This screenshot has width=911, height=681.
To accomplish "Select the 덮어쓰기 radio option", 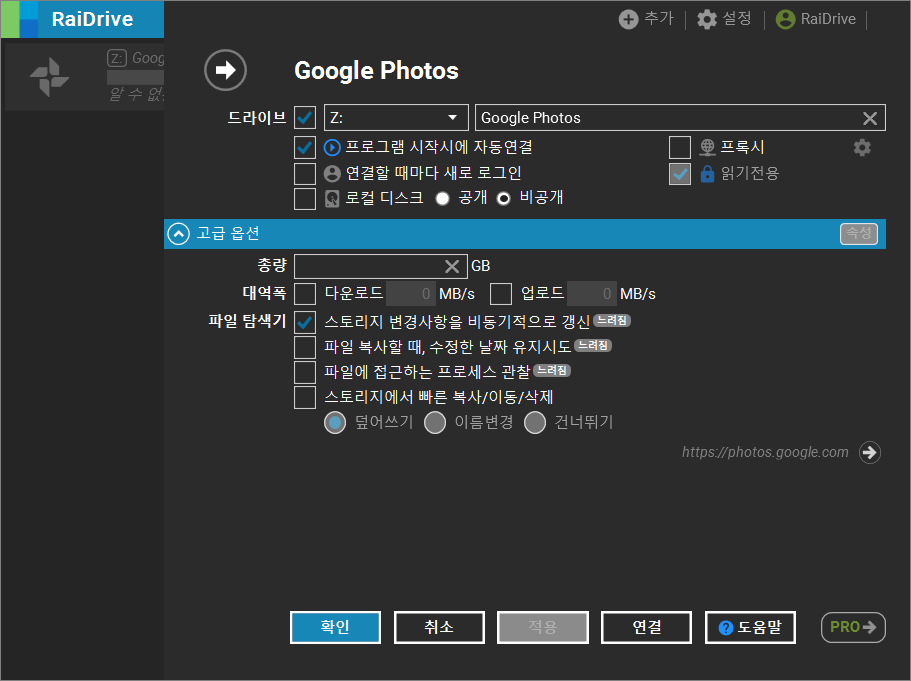I will coord(335,422).
